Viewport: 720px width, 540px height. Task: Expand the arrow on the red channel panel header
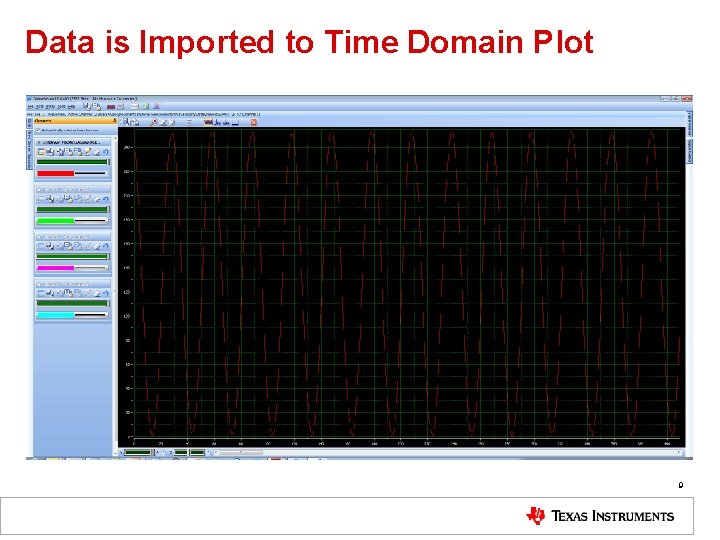tap(39, 142)
